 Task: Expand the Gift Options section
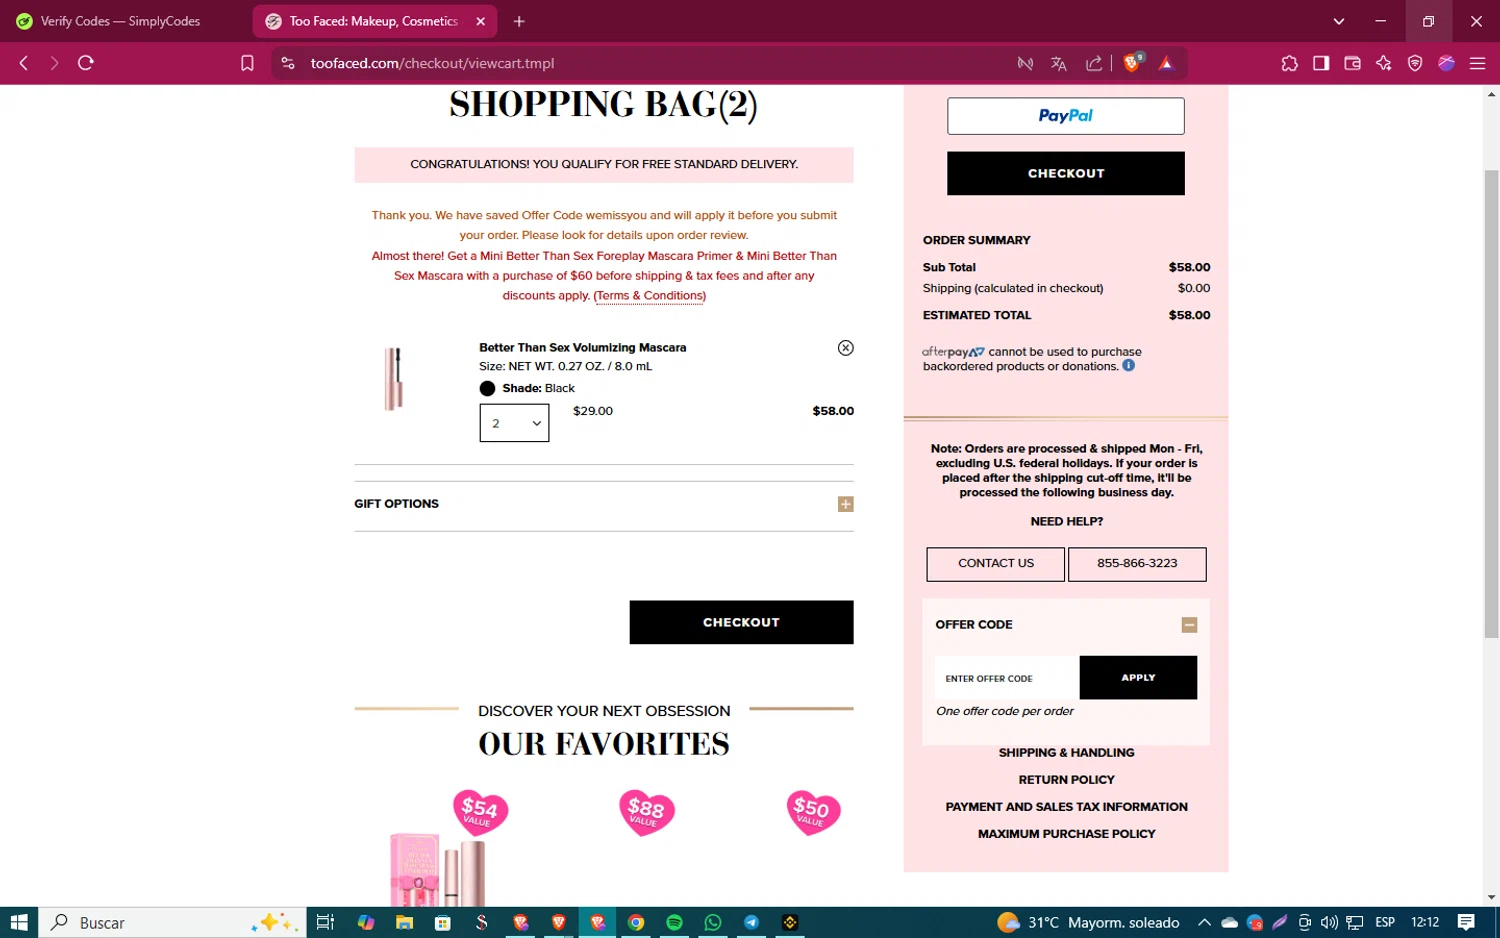pos(845,504)
